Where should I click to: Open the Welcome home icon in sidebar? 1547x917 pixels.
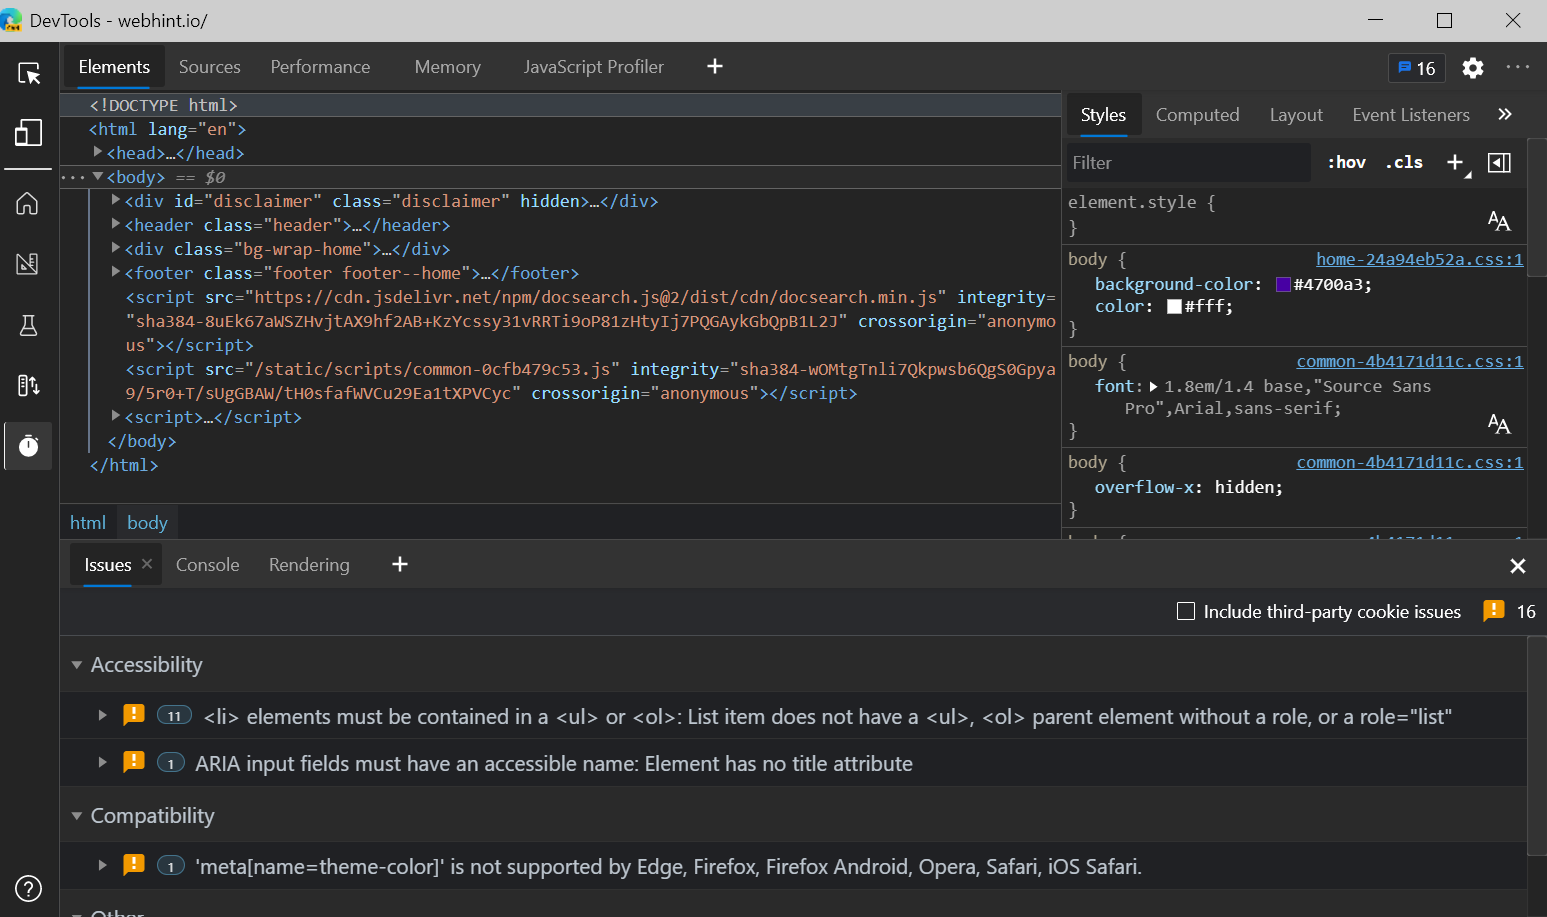(x=28, y=204)
